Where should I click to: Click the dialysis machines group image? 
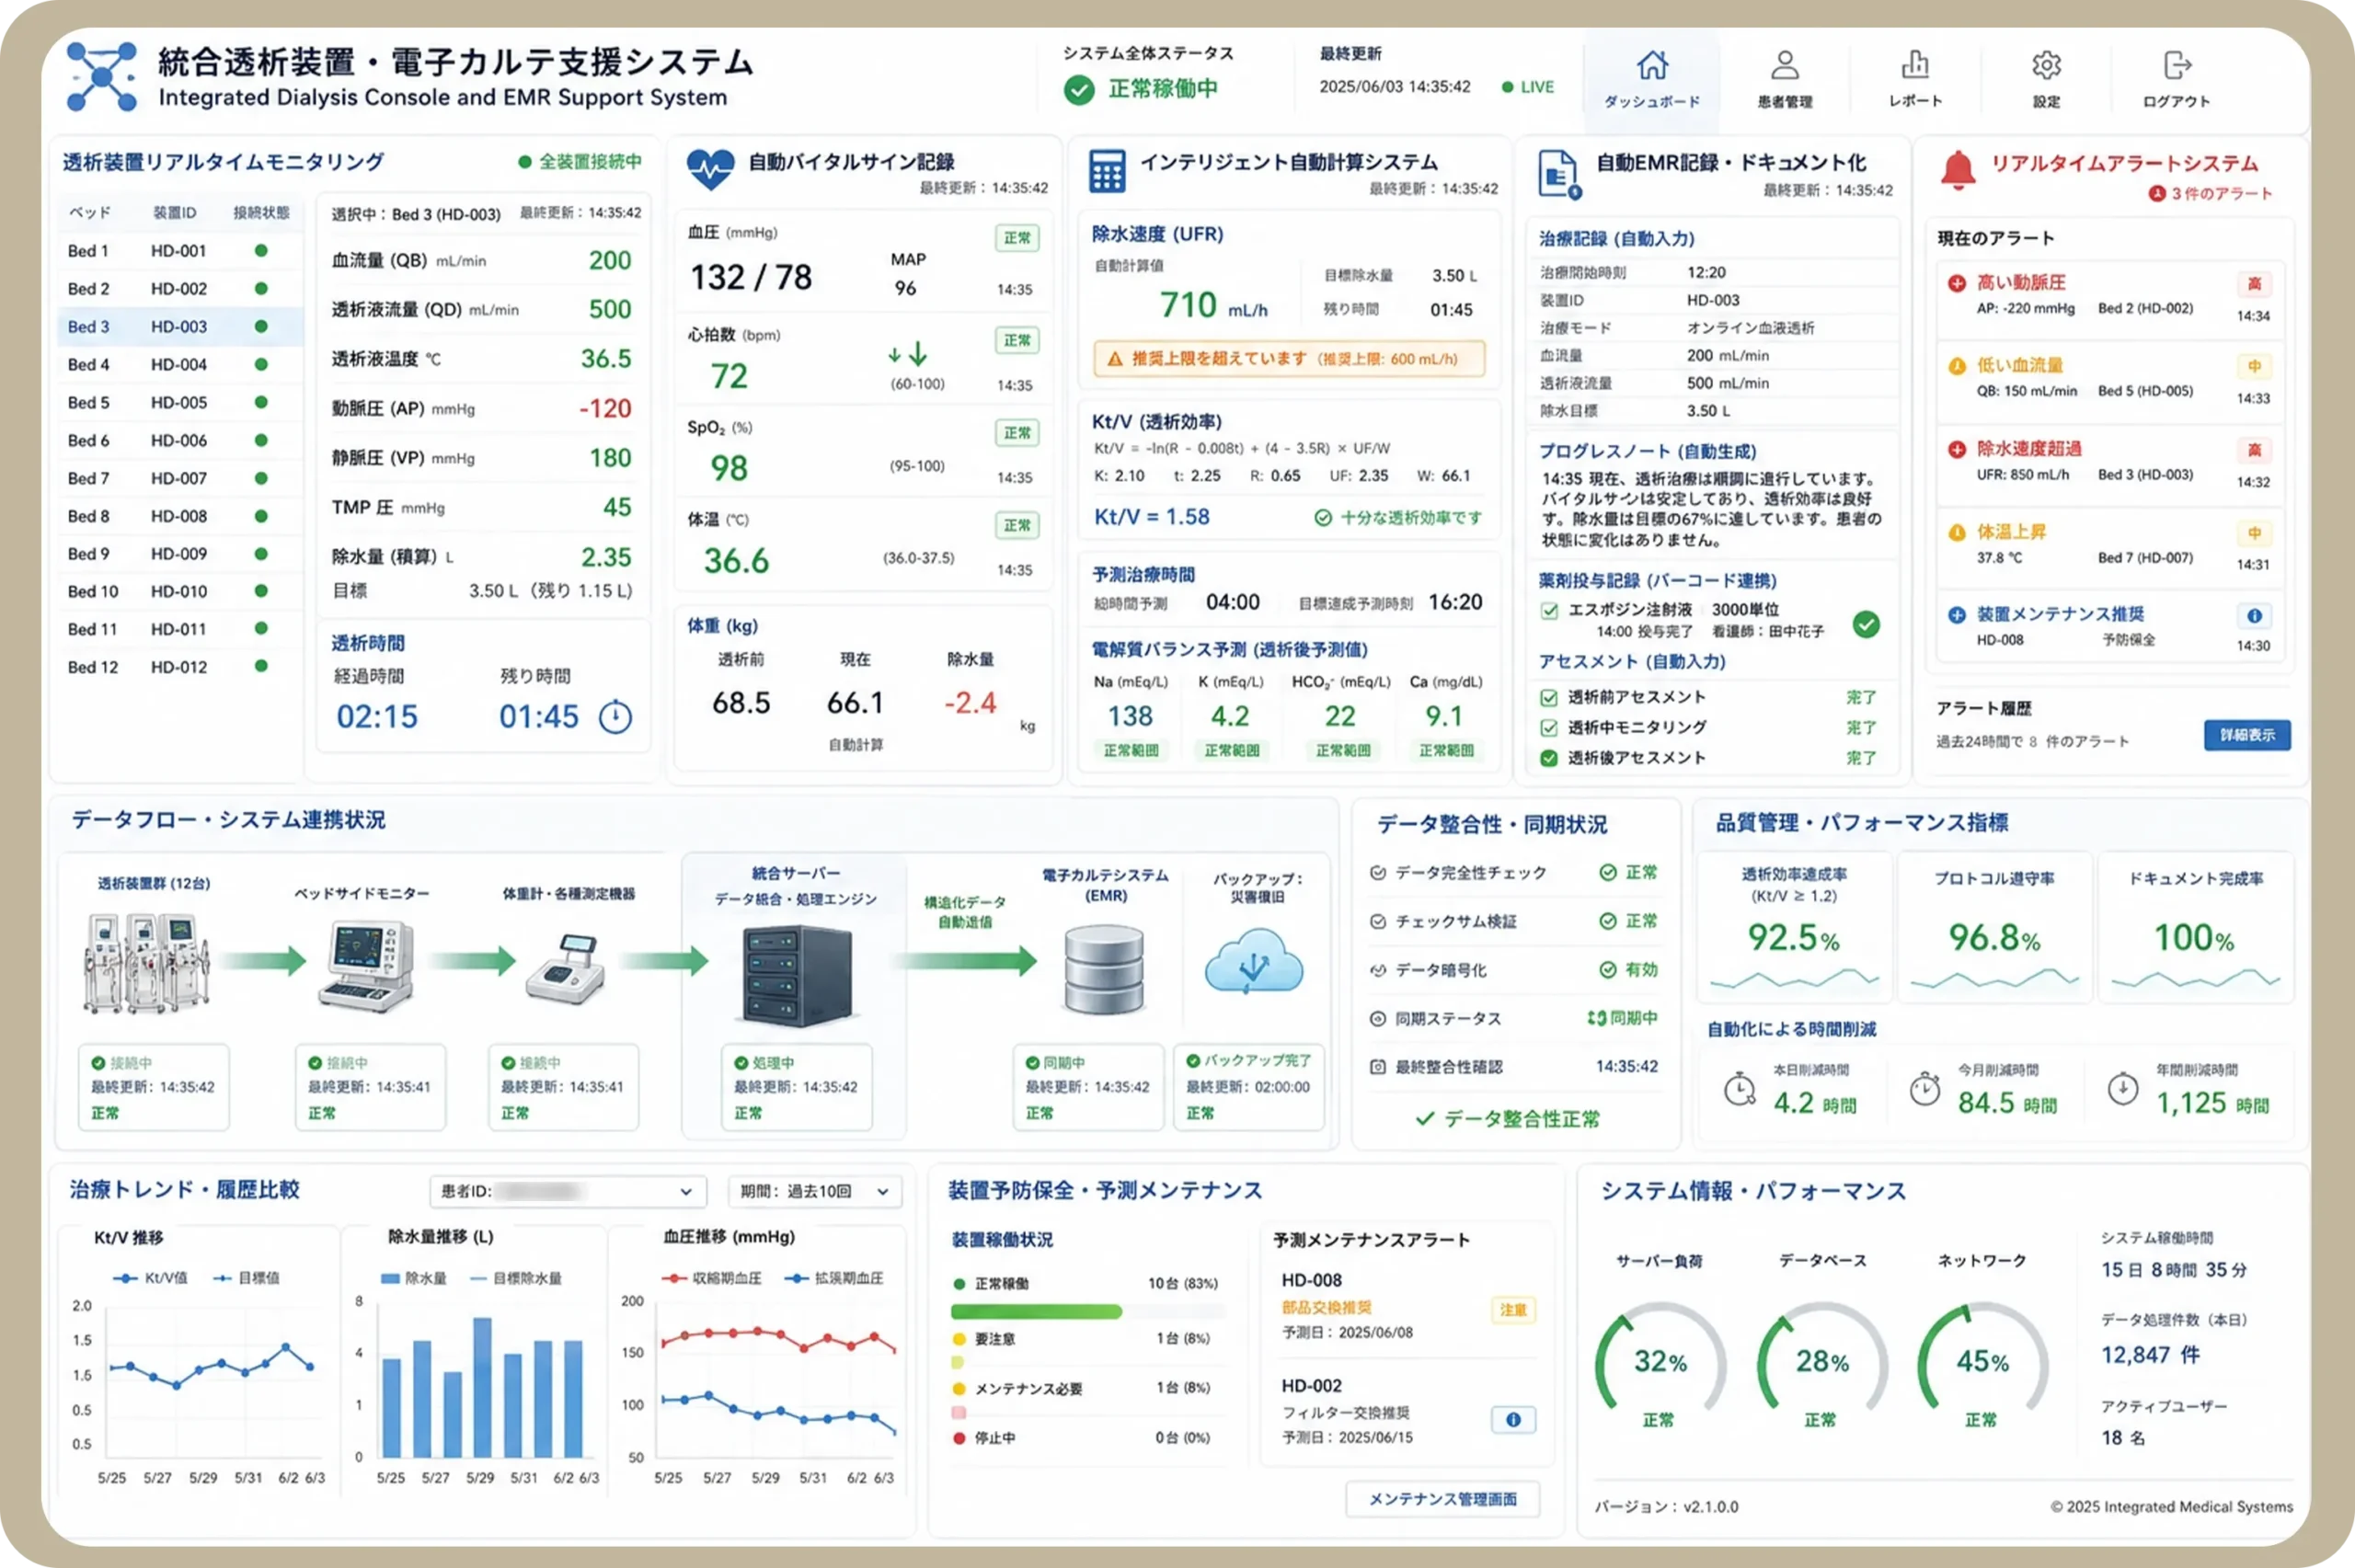click(x=148, y=962)
